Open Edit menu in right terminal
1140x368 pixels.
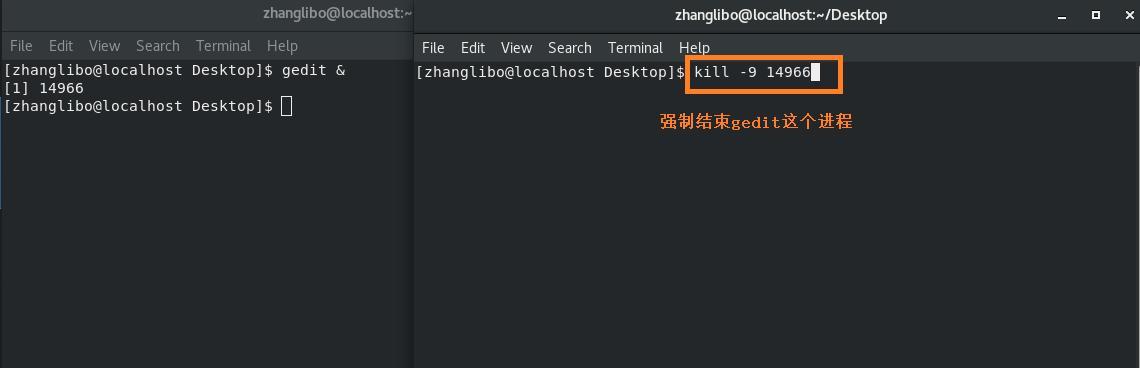coord(473,48)
